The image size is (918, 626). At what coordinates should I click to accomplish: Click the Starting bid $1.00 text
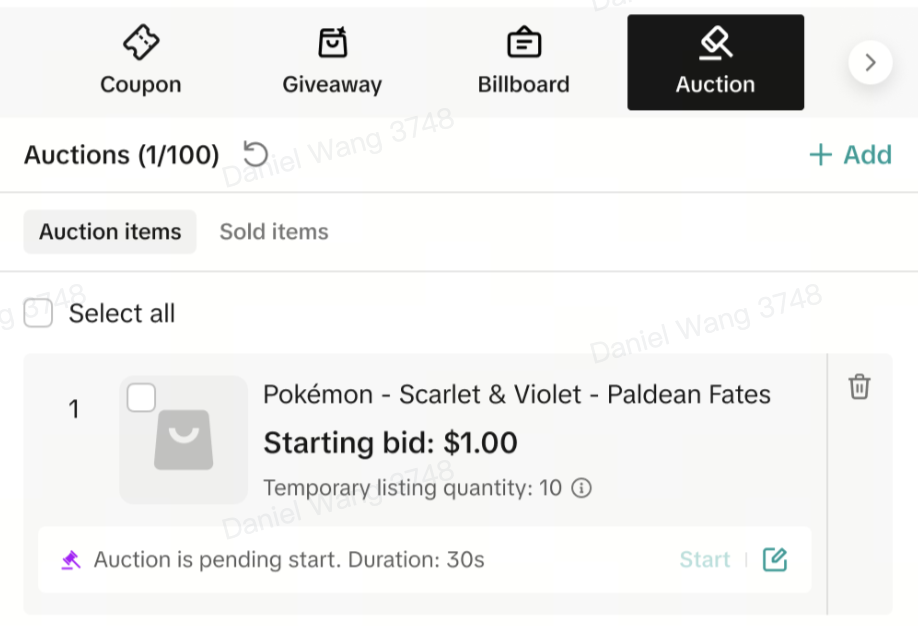click(x=390, y=442)
